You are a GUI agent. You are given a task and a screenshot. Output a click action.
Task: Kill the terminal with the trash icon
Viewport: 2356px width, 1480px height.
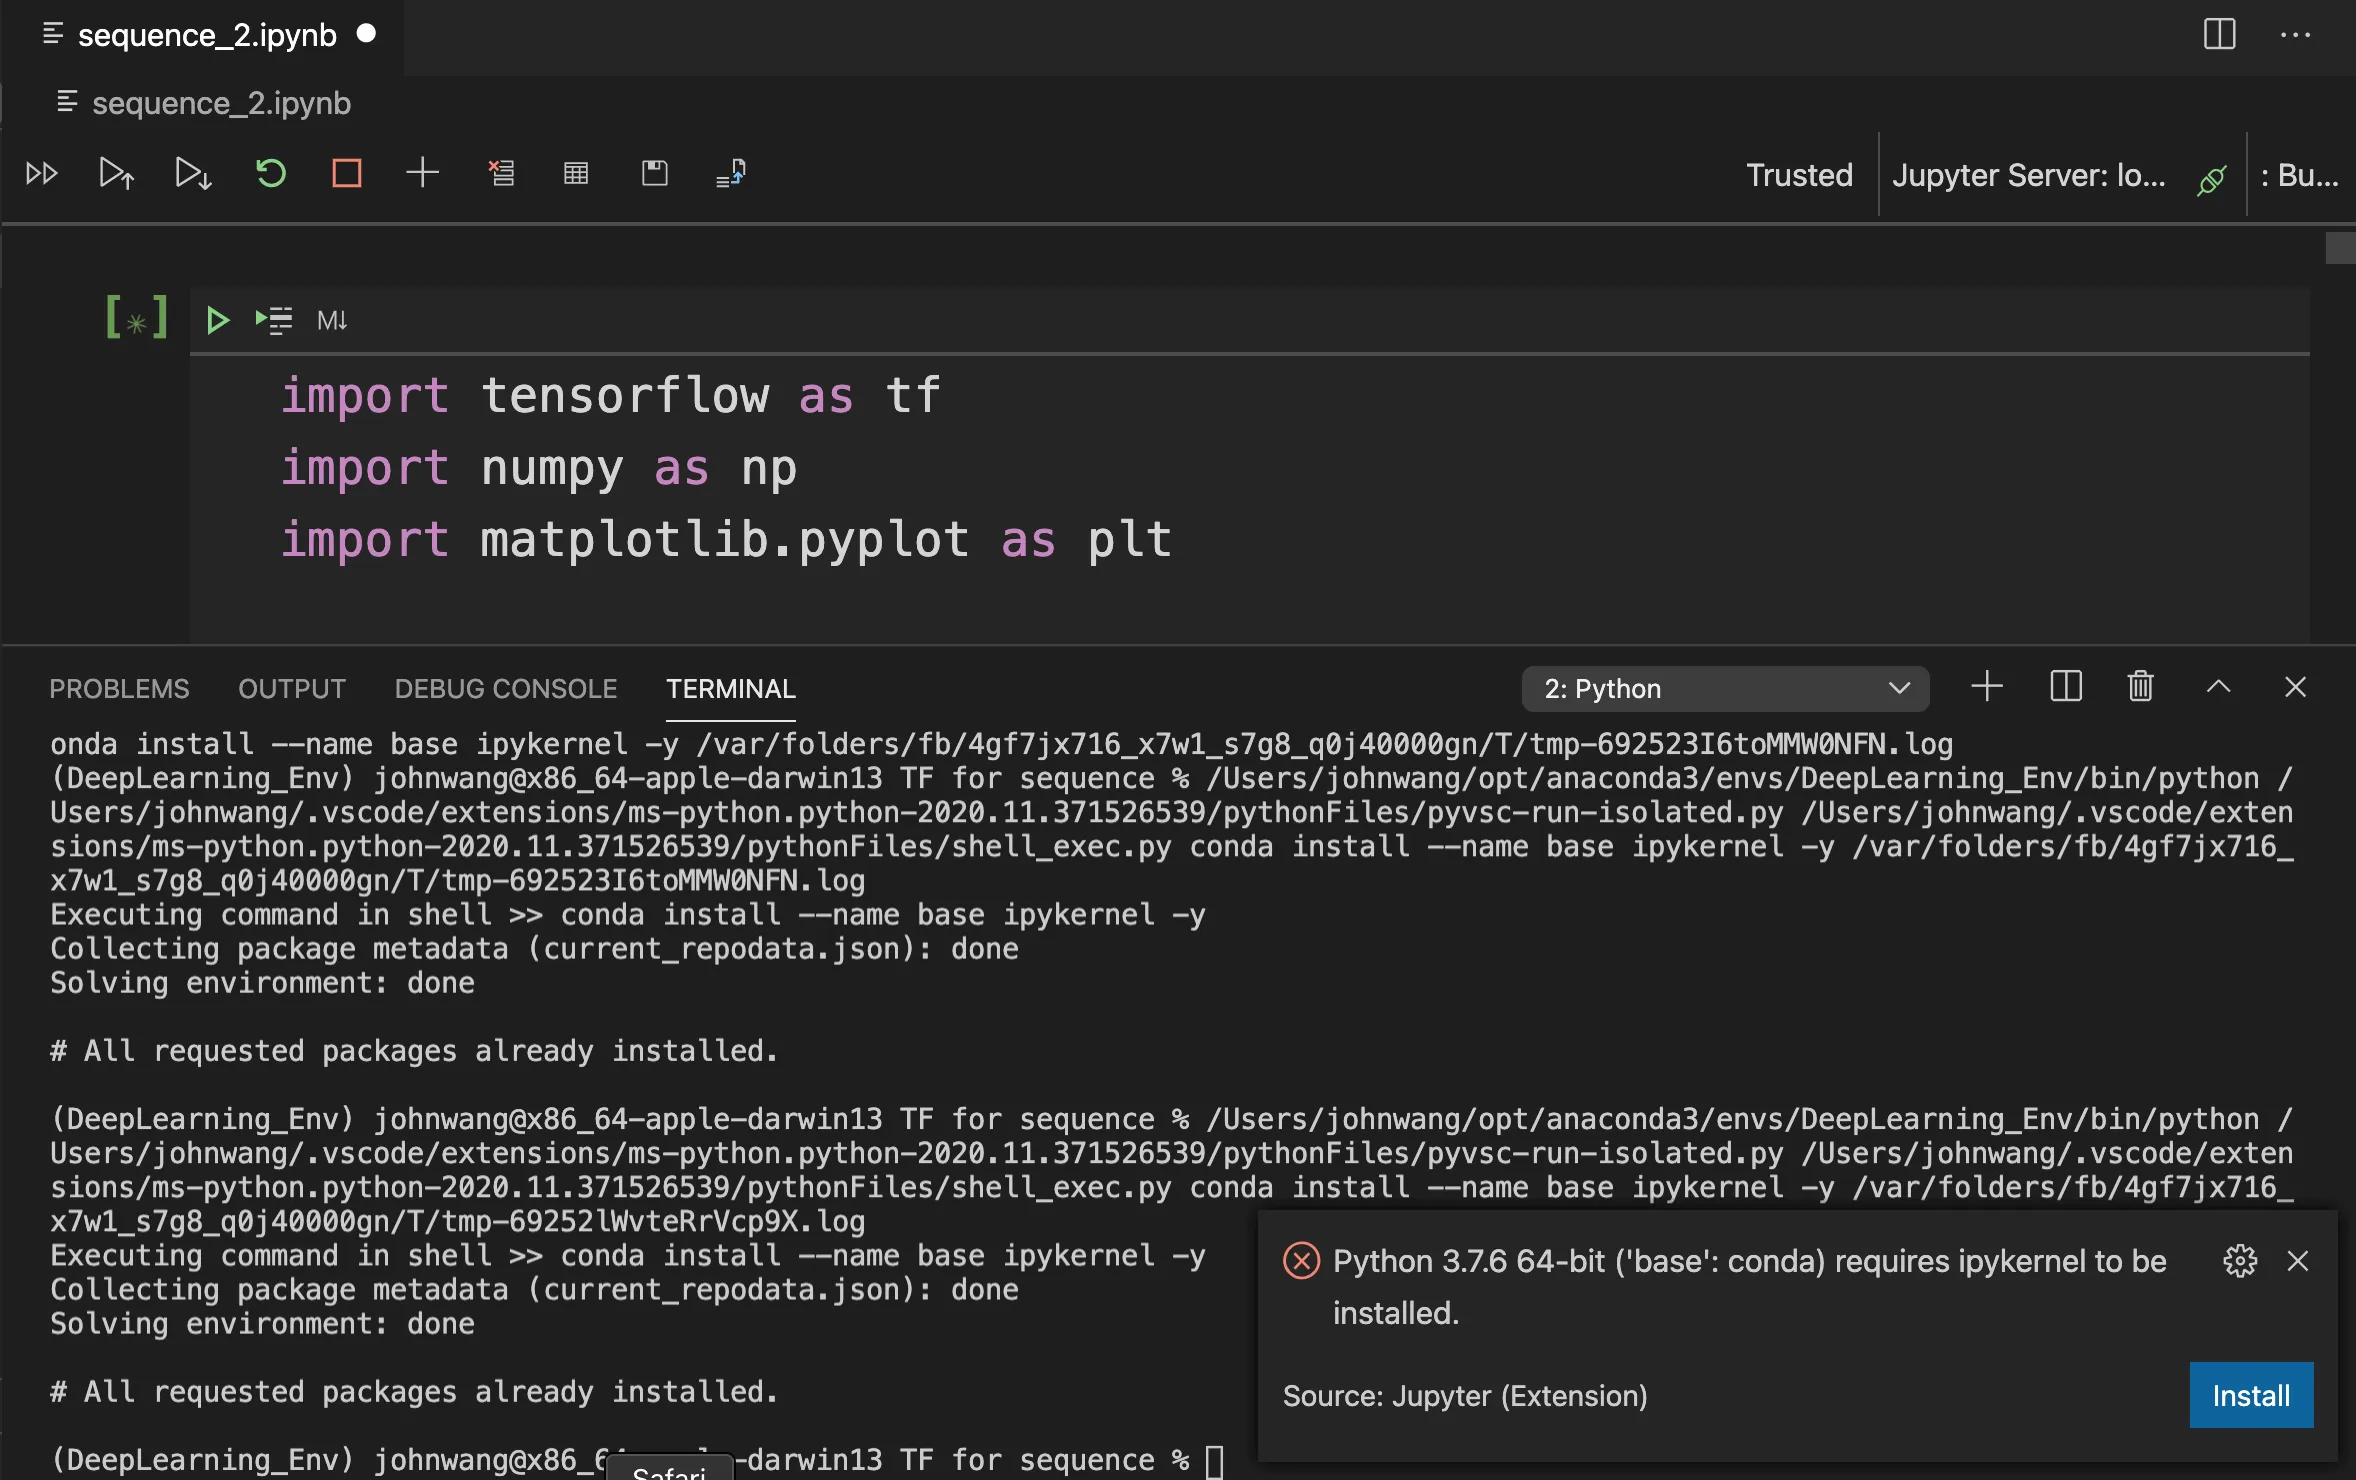[2139, 686]
